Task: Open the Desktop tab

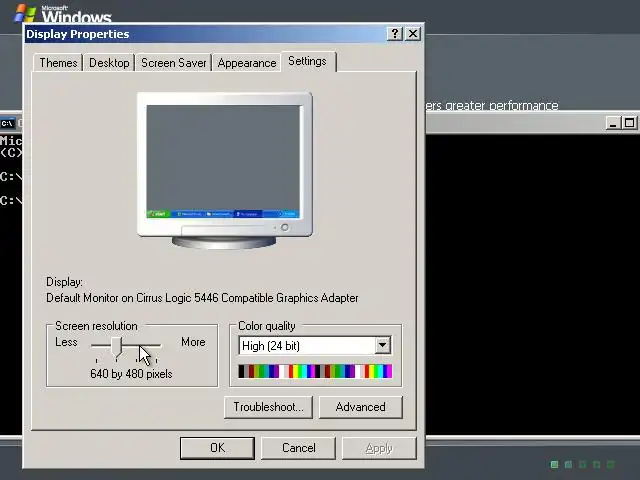Action: [109, 63]
